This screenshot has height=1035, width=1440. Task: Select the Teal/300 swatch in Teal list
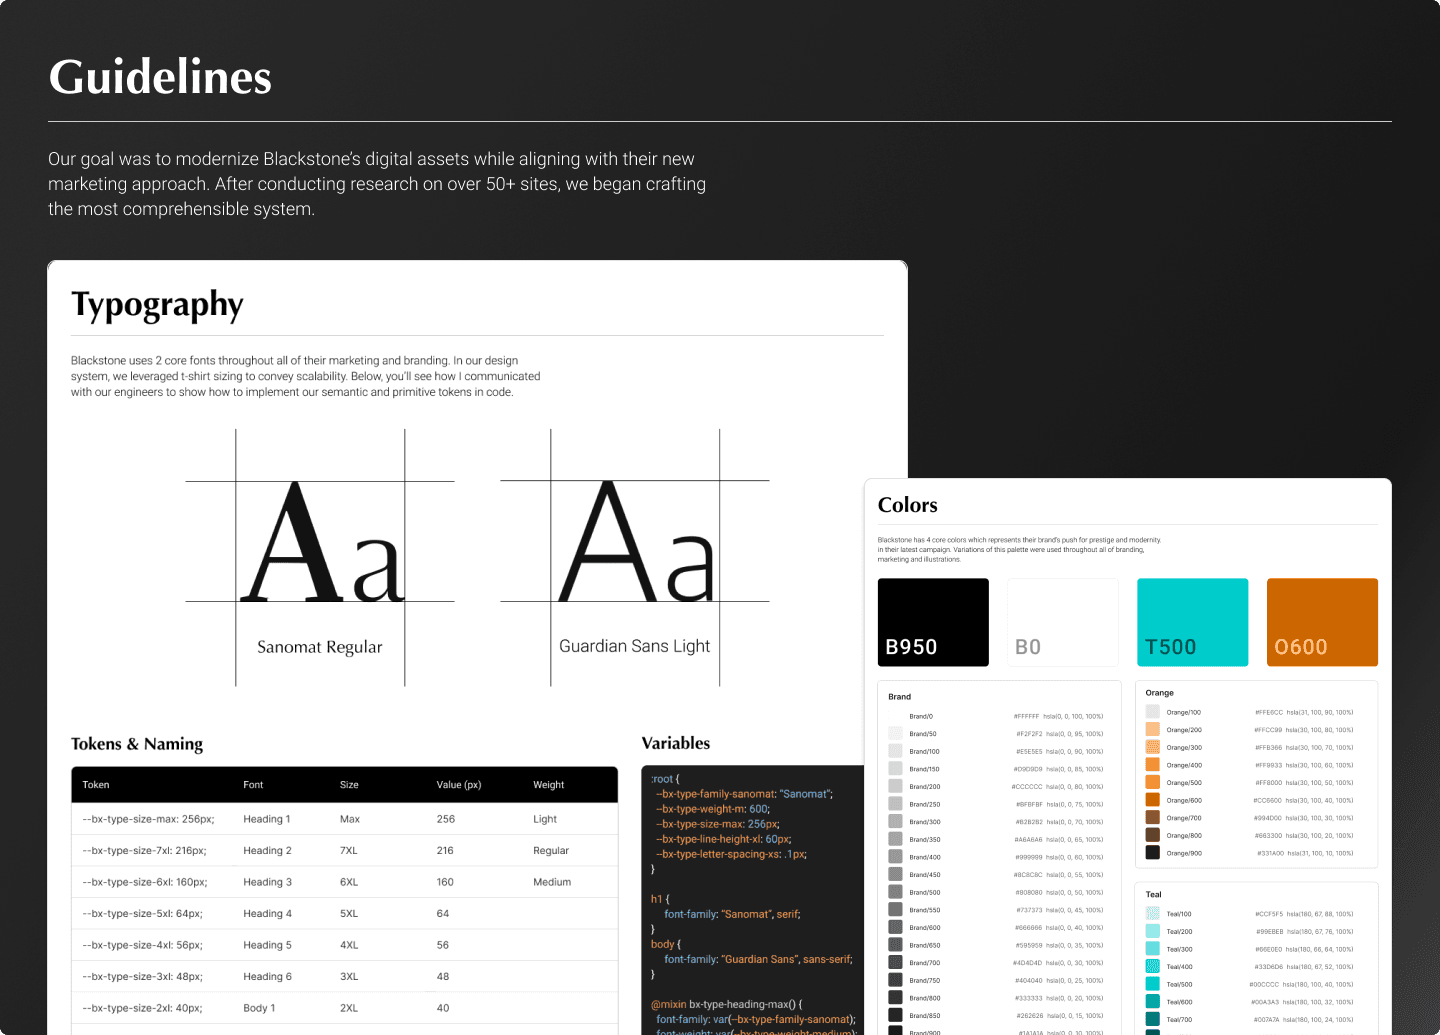point(1152,949)
